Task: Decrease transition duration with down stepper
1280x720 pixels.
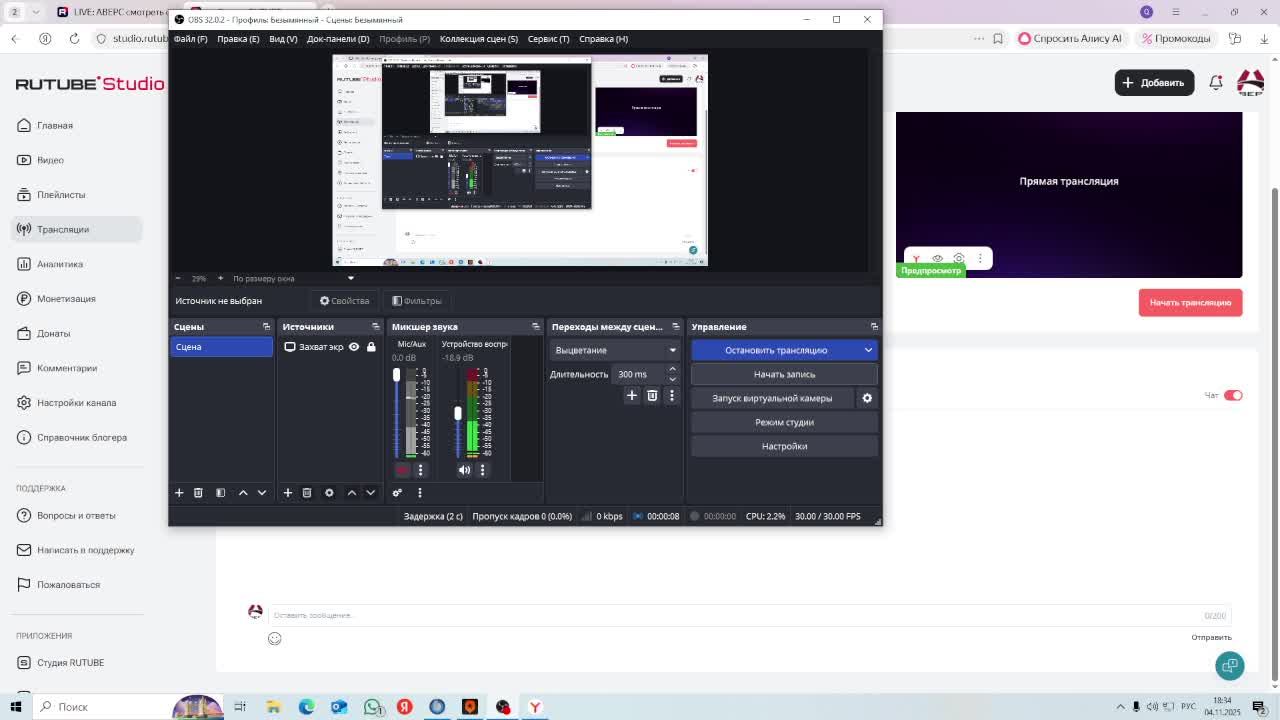Action: (672, 379)
